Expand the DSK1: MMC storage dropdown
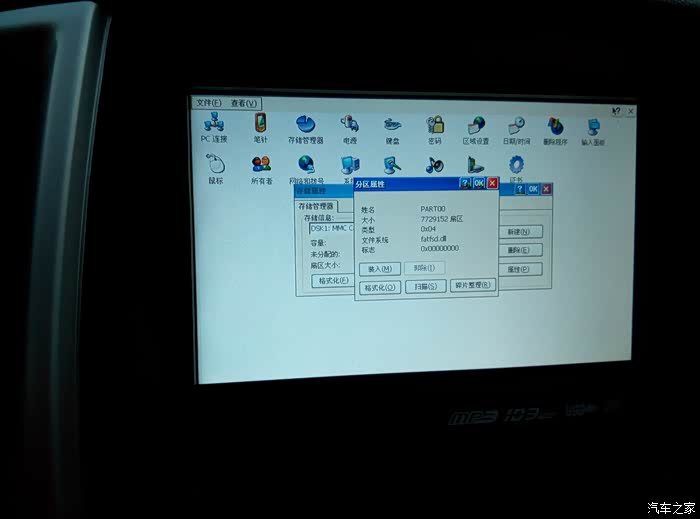The image size is (700, 519). 331,228
